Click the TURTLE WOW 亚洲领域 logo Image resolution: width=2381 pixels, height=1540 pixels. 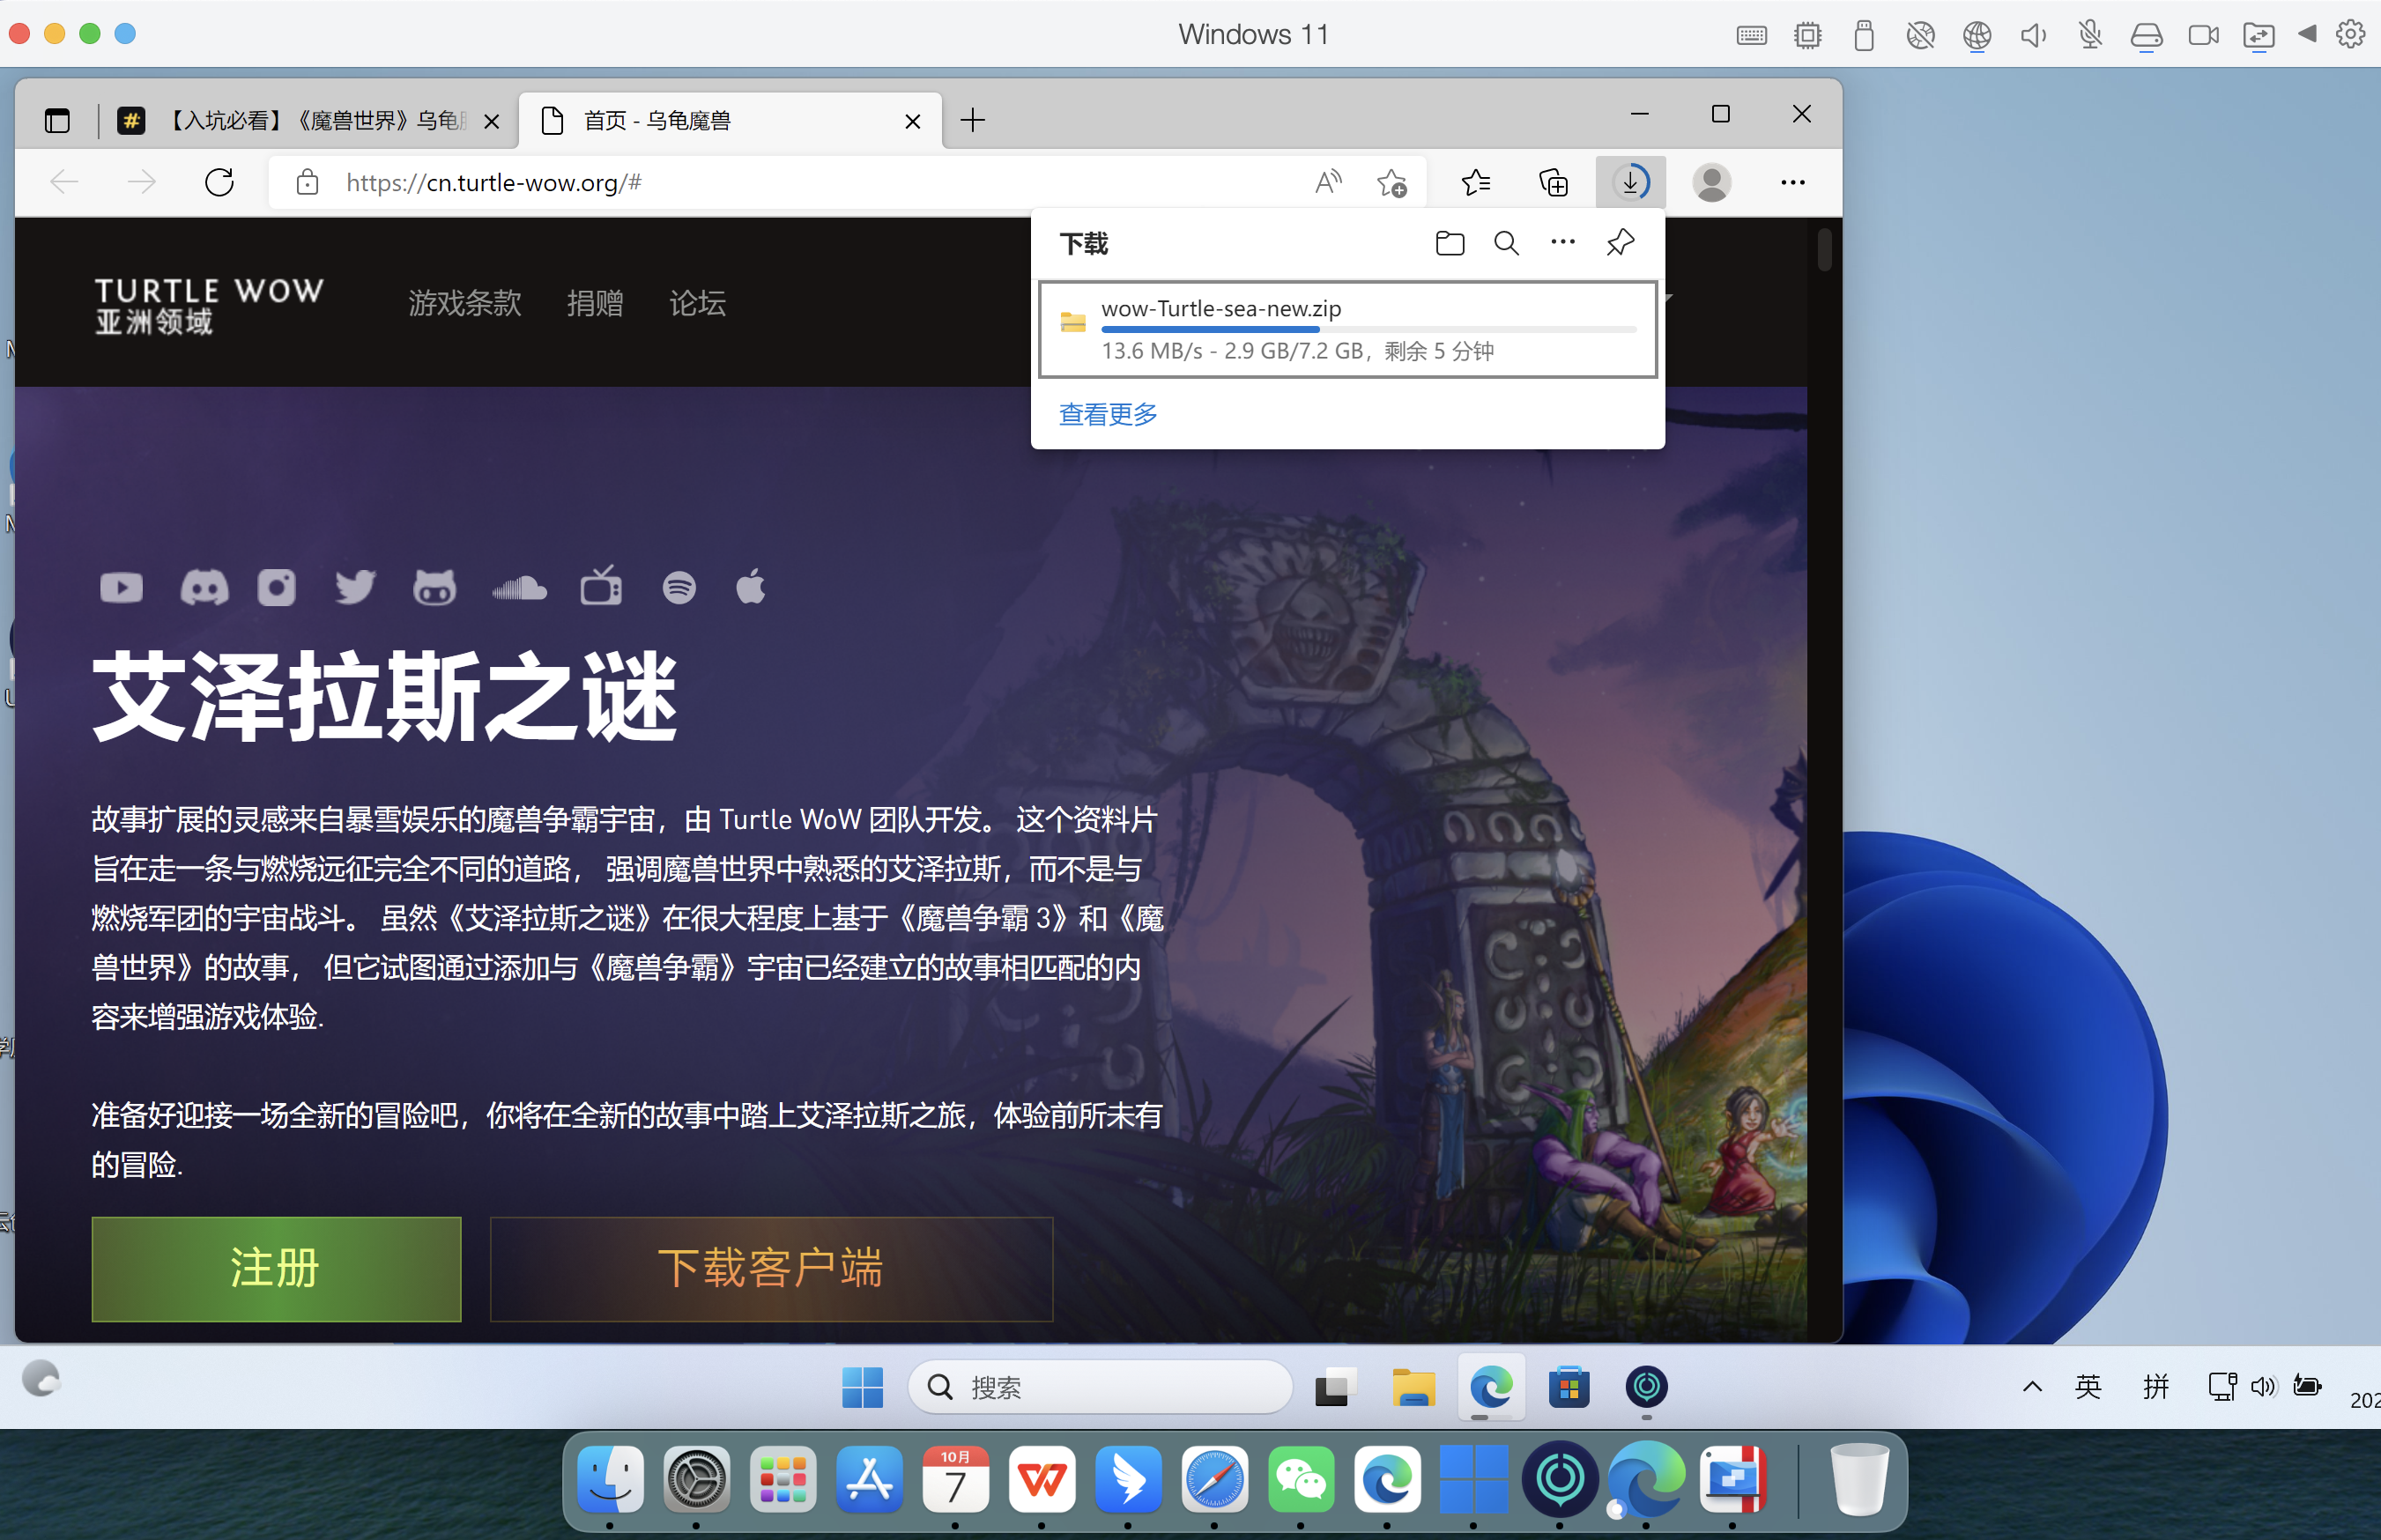[209, 305]
